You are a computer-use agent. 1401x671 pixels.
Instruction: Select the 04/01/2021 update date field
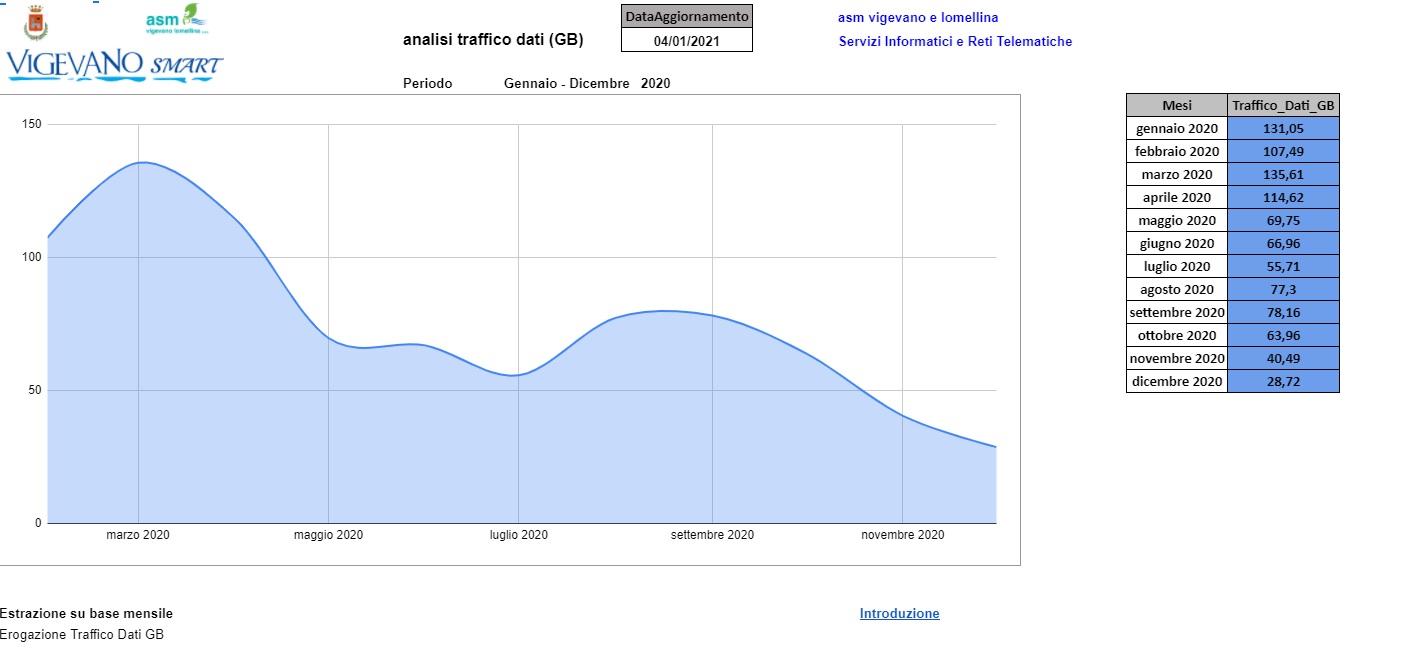coord(686,41)
